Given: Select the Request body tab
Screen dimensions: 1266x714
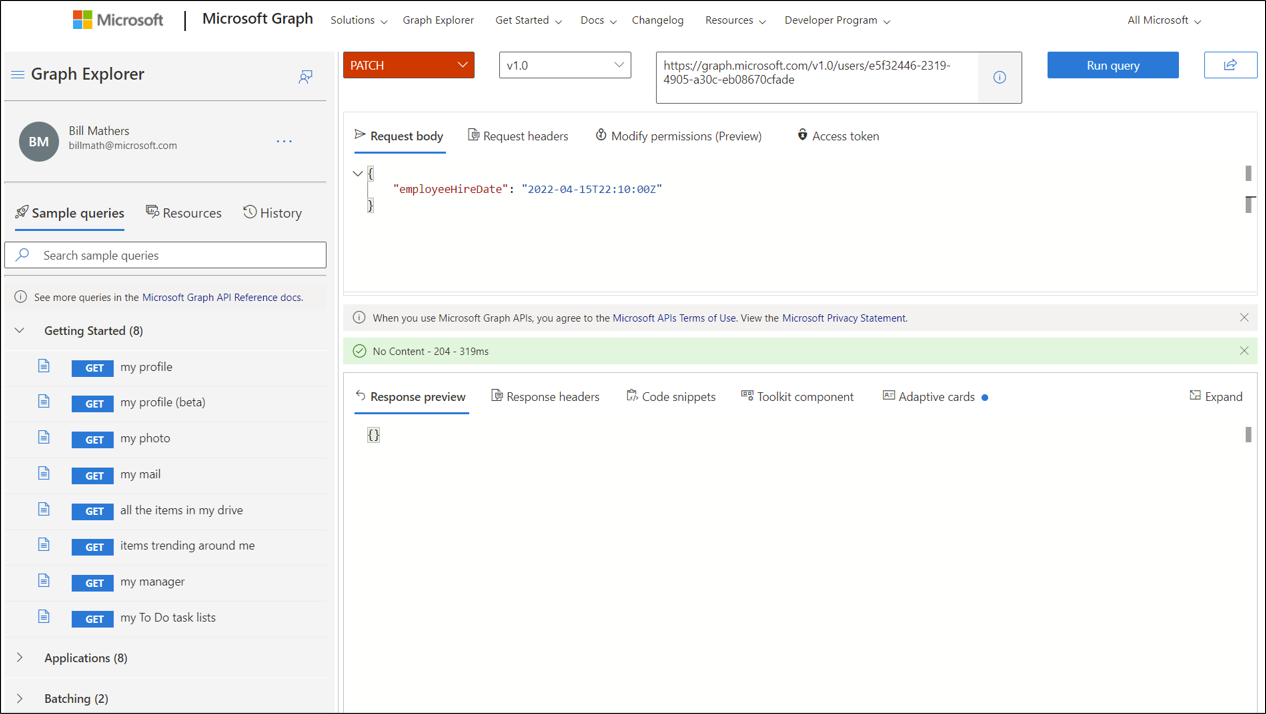Looking at the screenshot, I should [399, 136].
